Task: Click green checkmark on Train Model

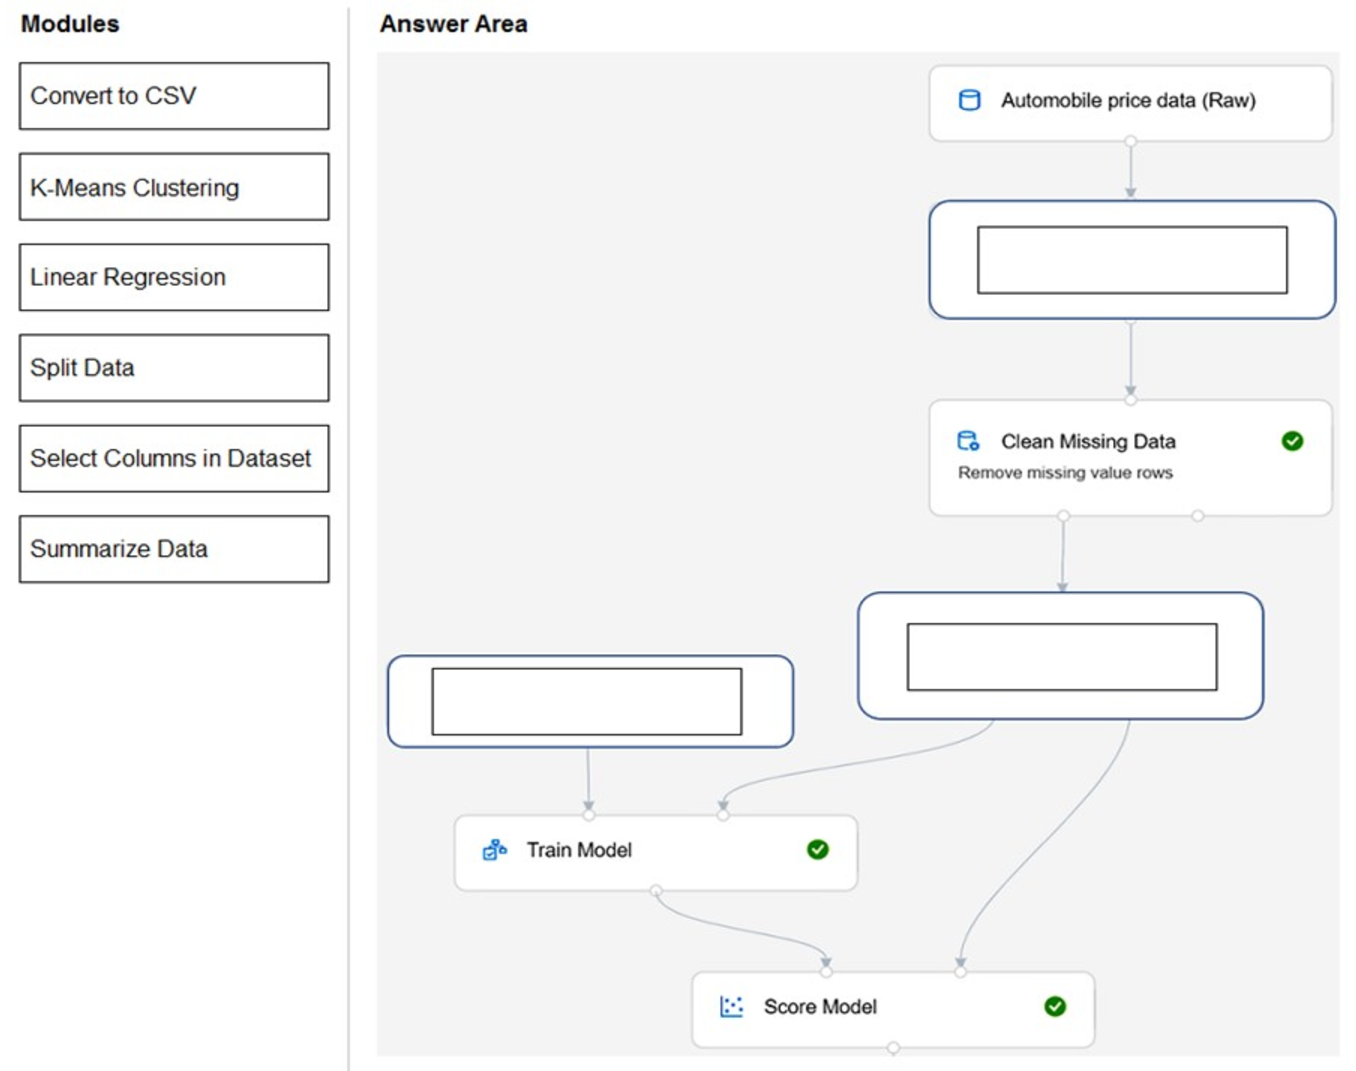Action: [817, 849]
